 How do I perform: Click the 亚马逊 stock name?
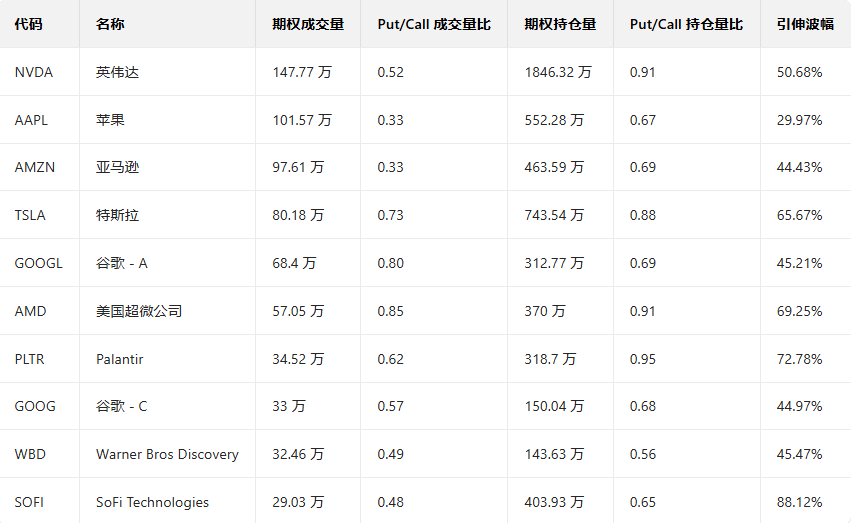[x=118, y=167]
